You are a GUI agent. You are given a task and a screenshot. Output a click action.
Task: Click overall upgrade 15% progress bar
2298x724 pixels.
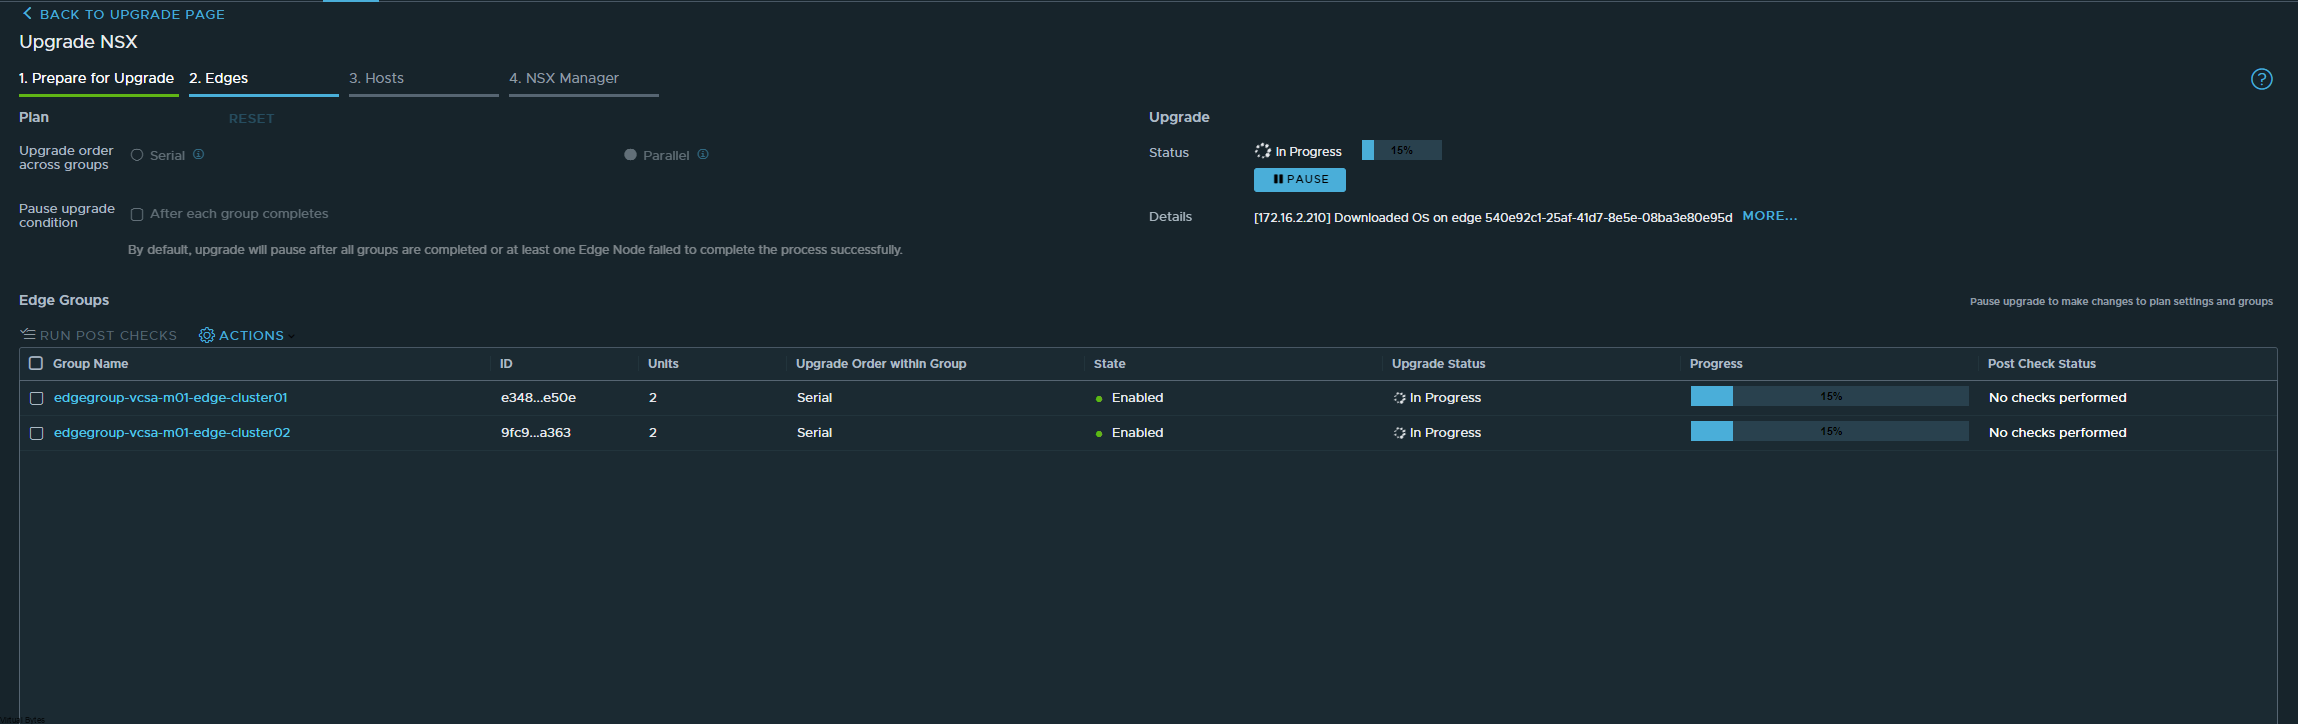(x=1402, y=150)
